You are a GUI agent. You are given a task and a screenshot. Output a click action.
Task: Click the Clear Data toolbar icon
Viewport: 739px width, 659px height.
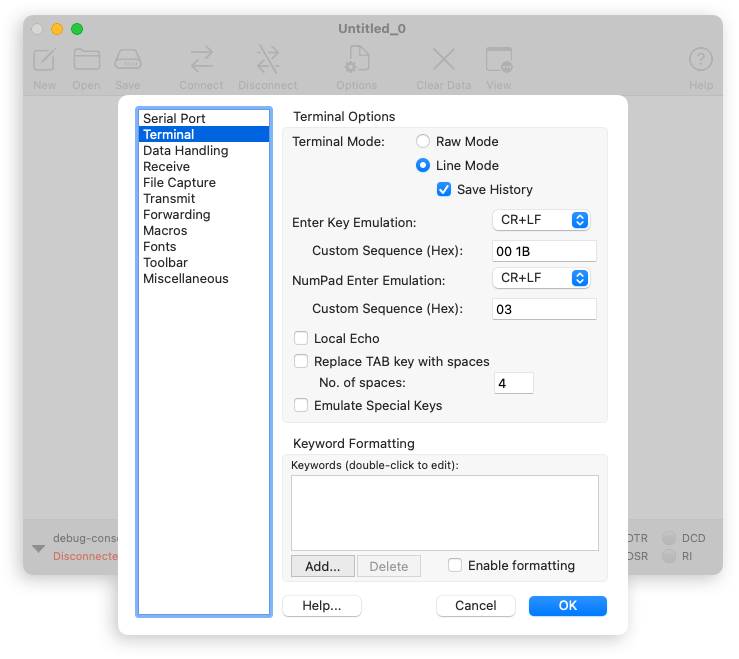pos(443,60)
